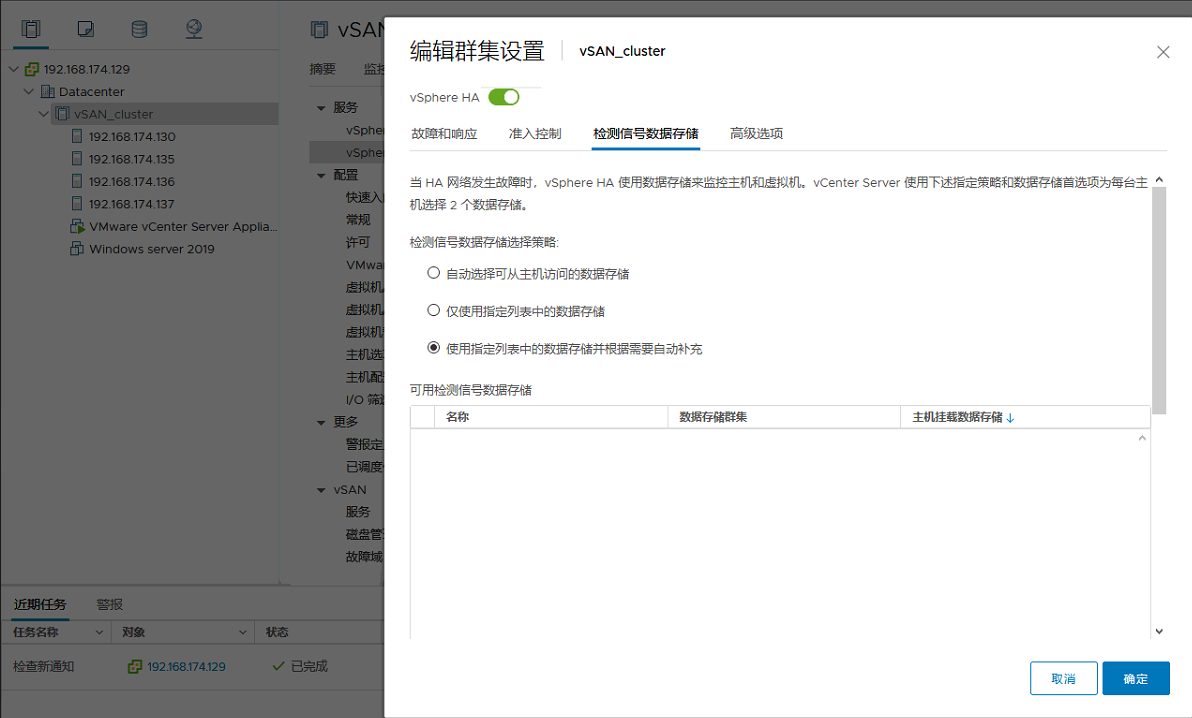Click VM icon of Windows server 2019
The height and width of the screenshot is (718, 1192).
77,249
